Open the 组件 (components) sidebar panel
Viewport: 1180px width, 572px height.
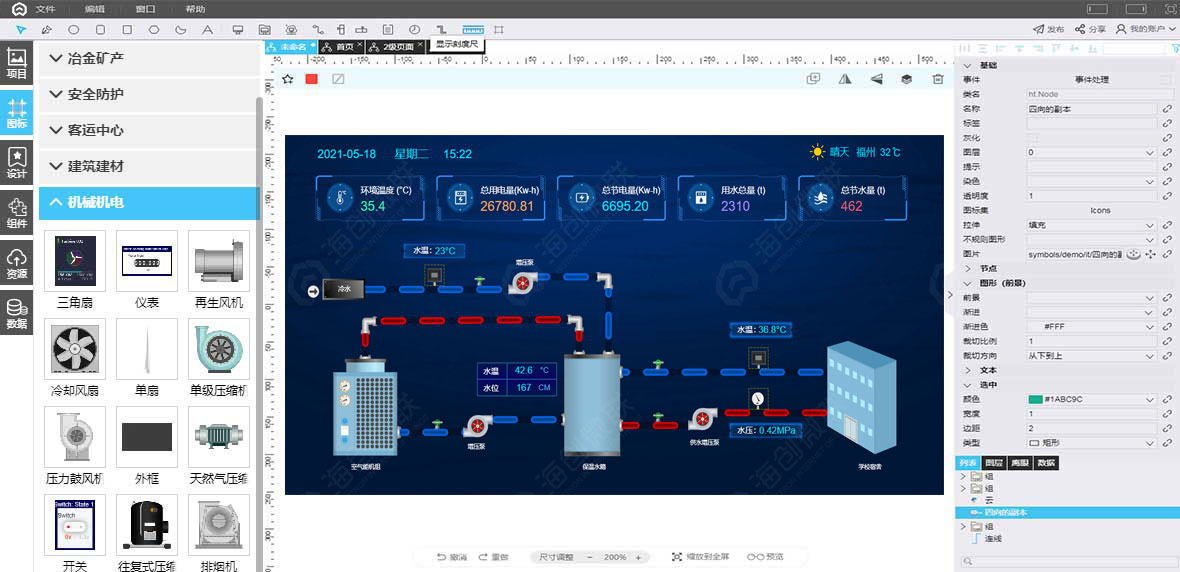[17, 211]
